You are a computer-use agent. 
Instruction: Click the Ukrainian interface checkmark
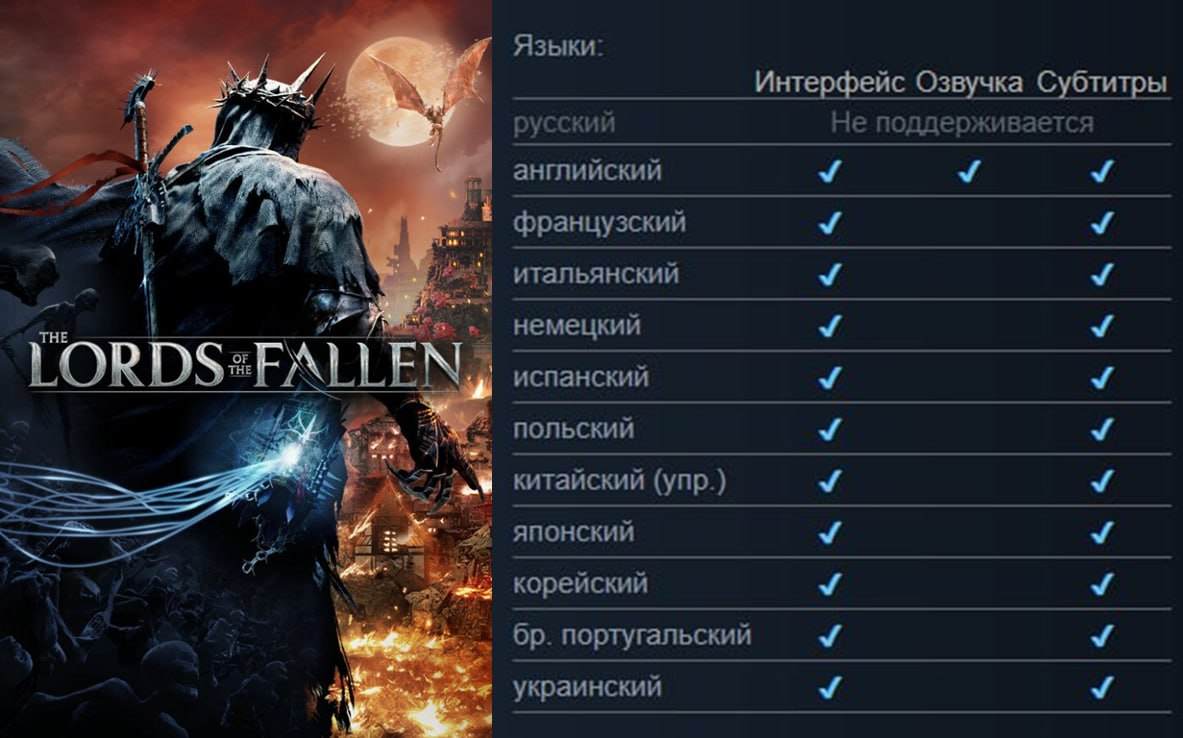[x=830, y=687]
